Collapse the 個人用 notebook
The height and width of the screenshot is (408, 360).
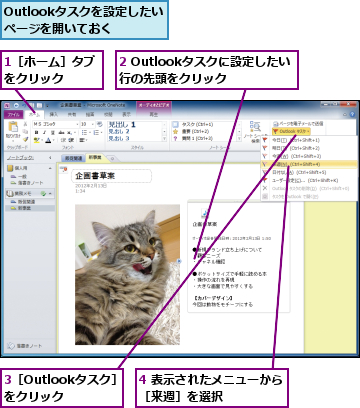point(50,169)
